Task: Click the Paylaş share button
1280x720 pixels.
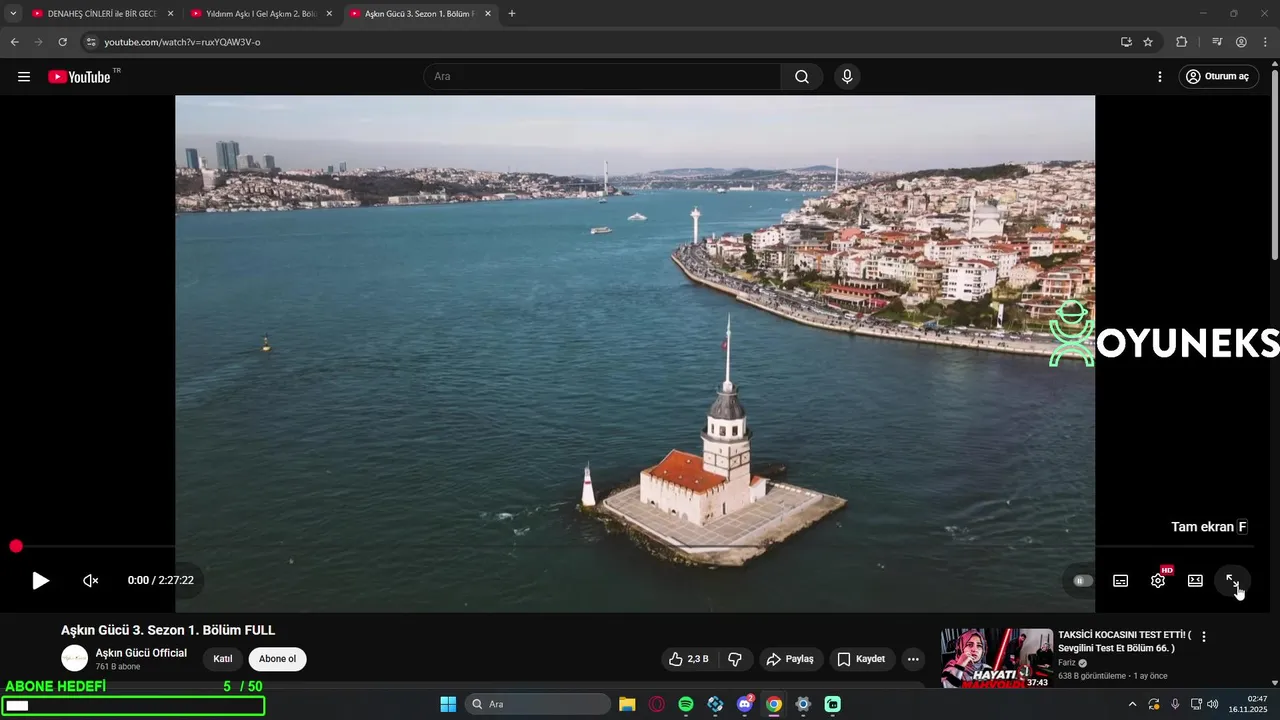Action: (790, 659)
